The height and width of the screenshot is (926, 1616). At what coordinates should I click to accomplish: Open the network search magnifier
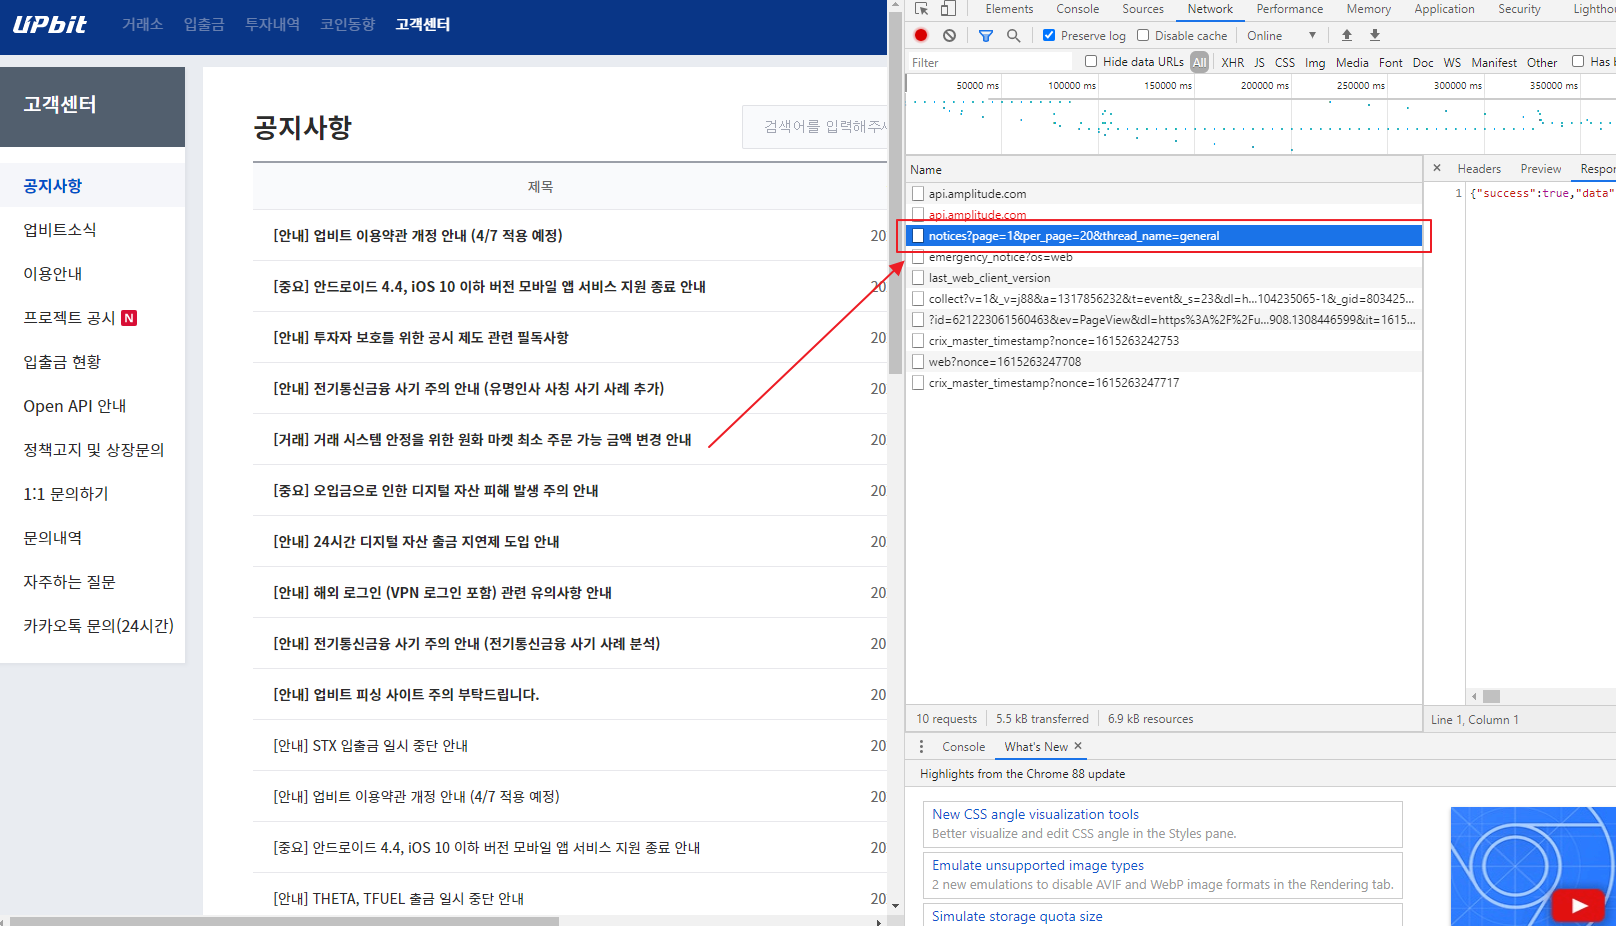point(1013,35)
